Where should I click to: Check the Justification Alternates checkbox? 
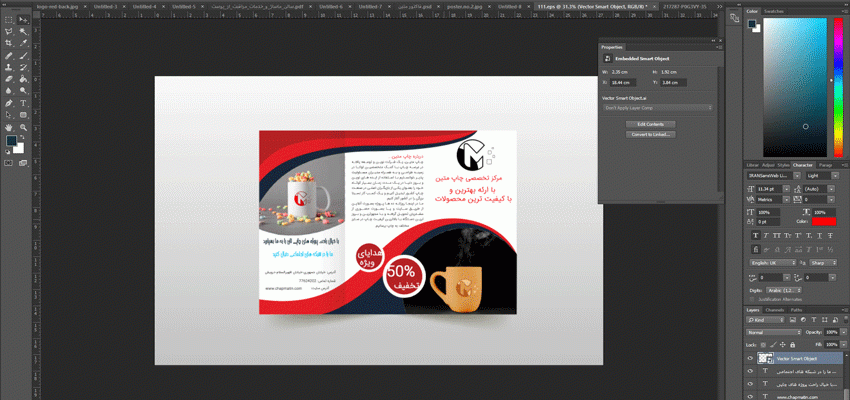[752, 299]
